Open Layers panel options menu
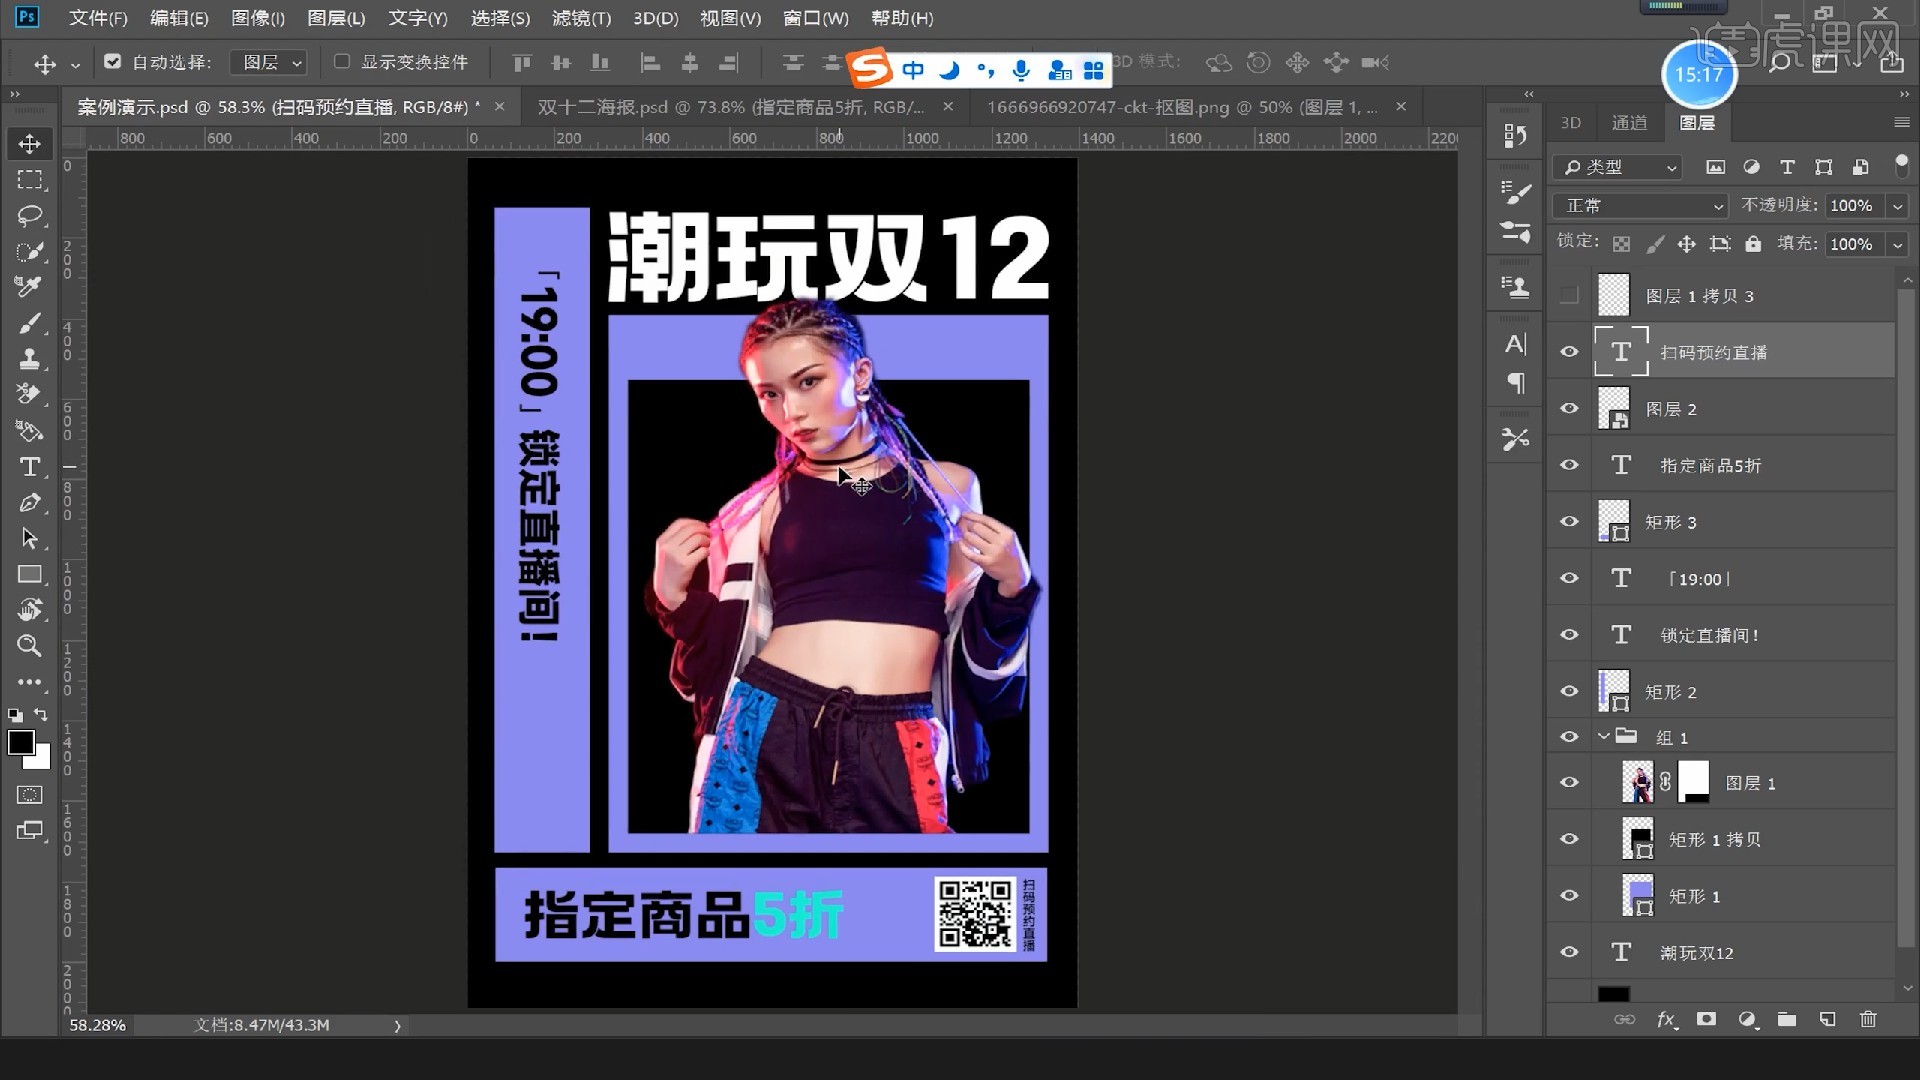This screenshot has width=1920, height=1080. [x=1901, y=122]
